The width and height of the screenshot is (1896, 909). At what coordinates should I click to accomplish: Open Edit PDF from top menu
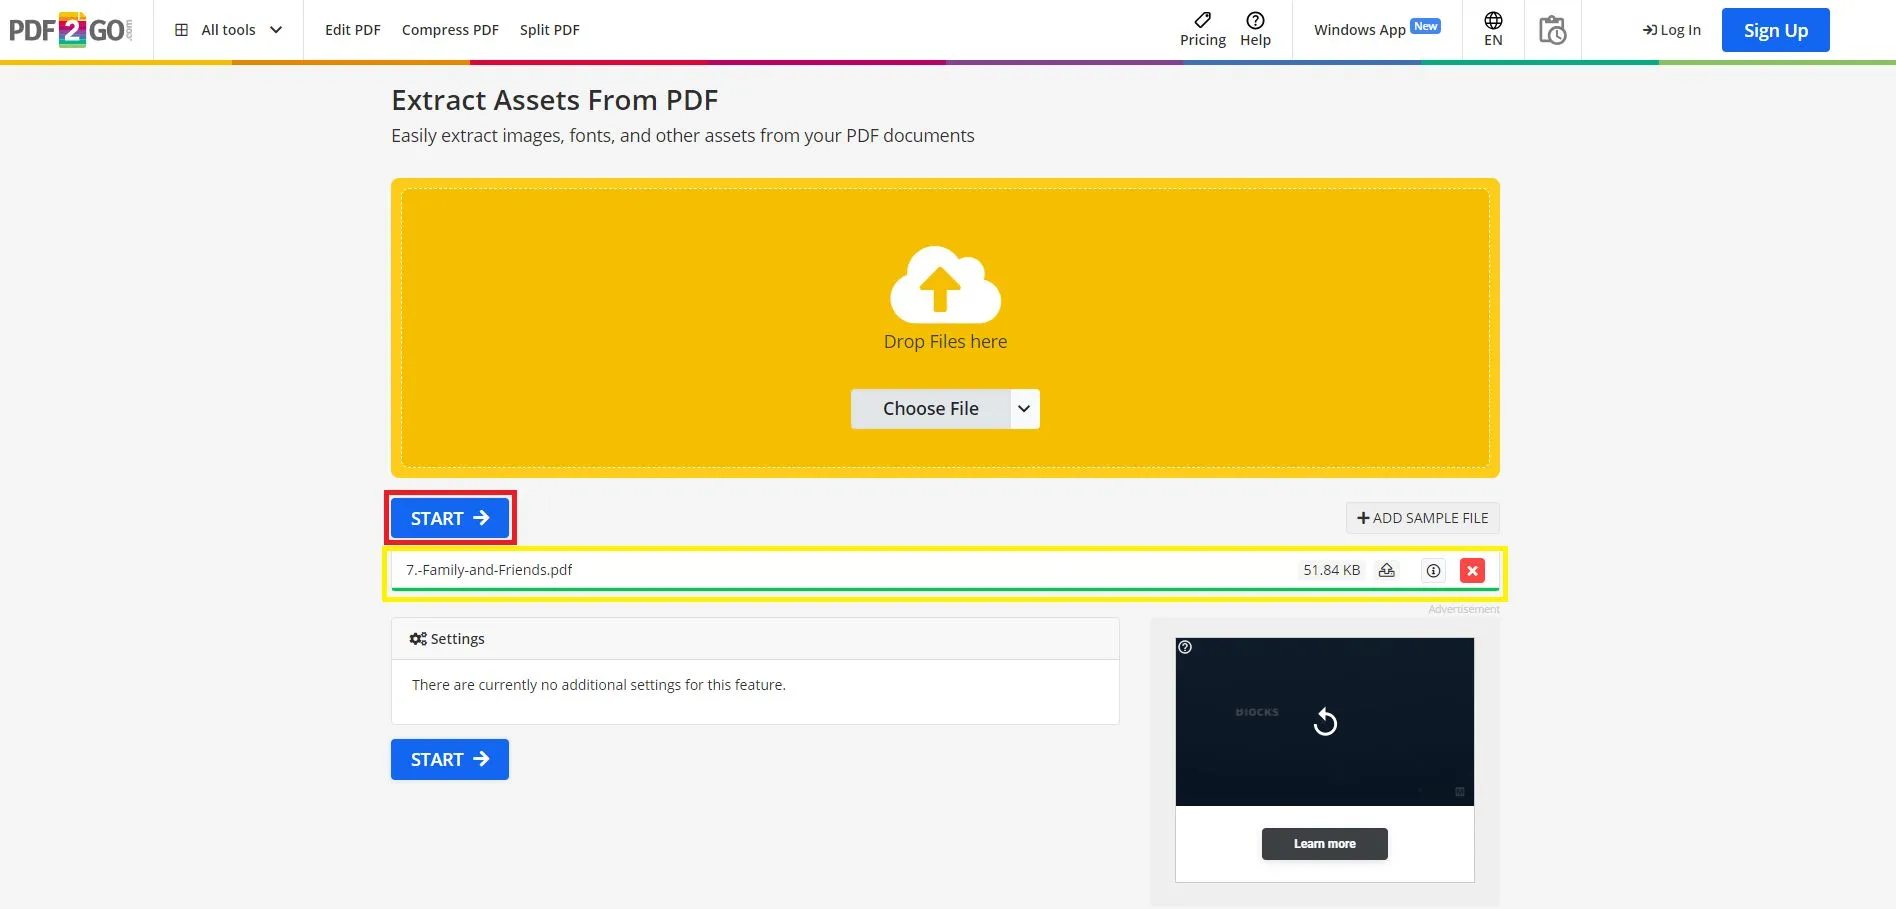[x=352, y=30]
